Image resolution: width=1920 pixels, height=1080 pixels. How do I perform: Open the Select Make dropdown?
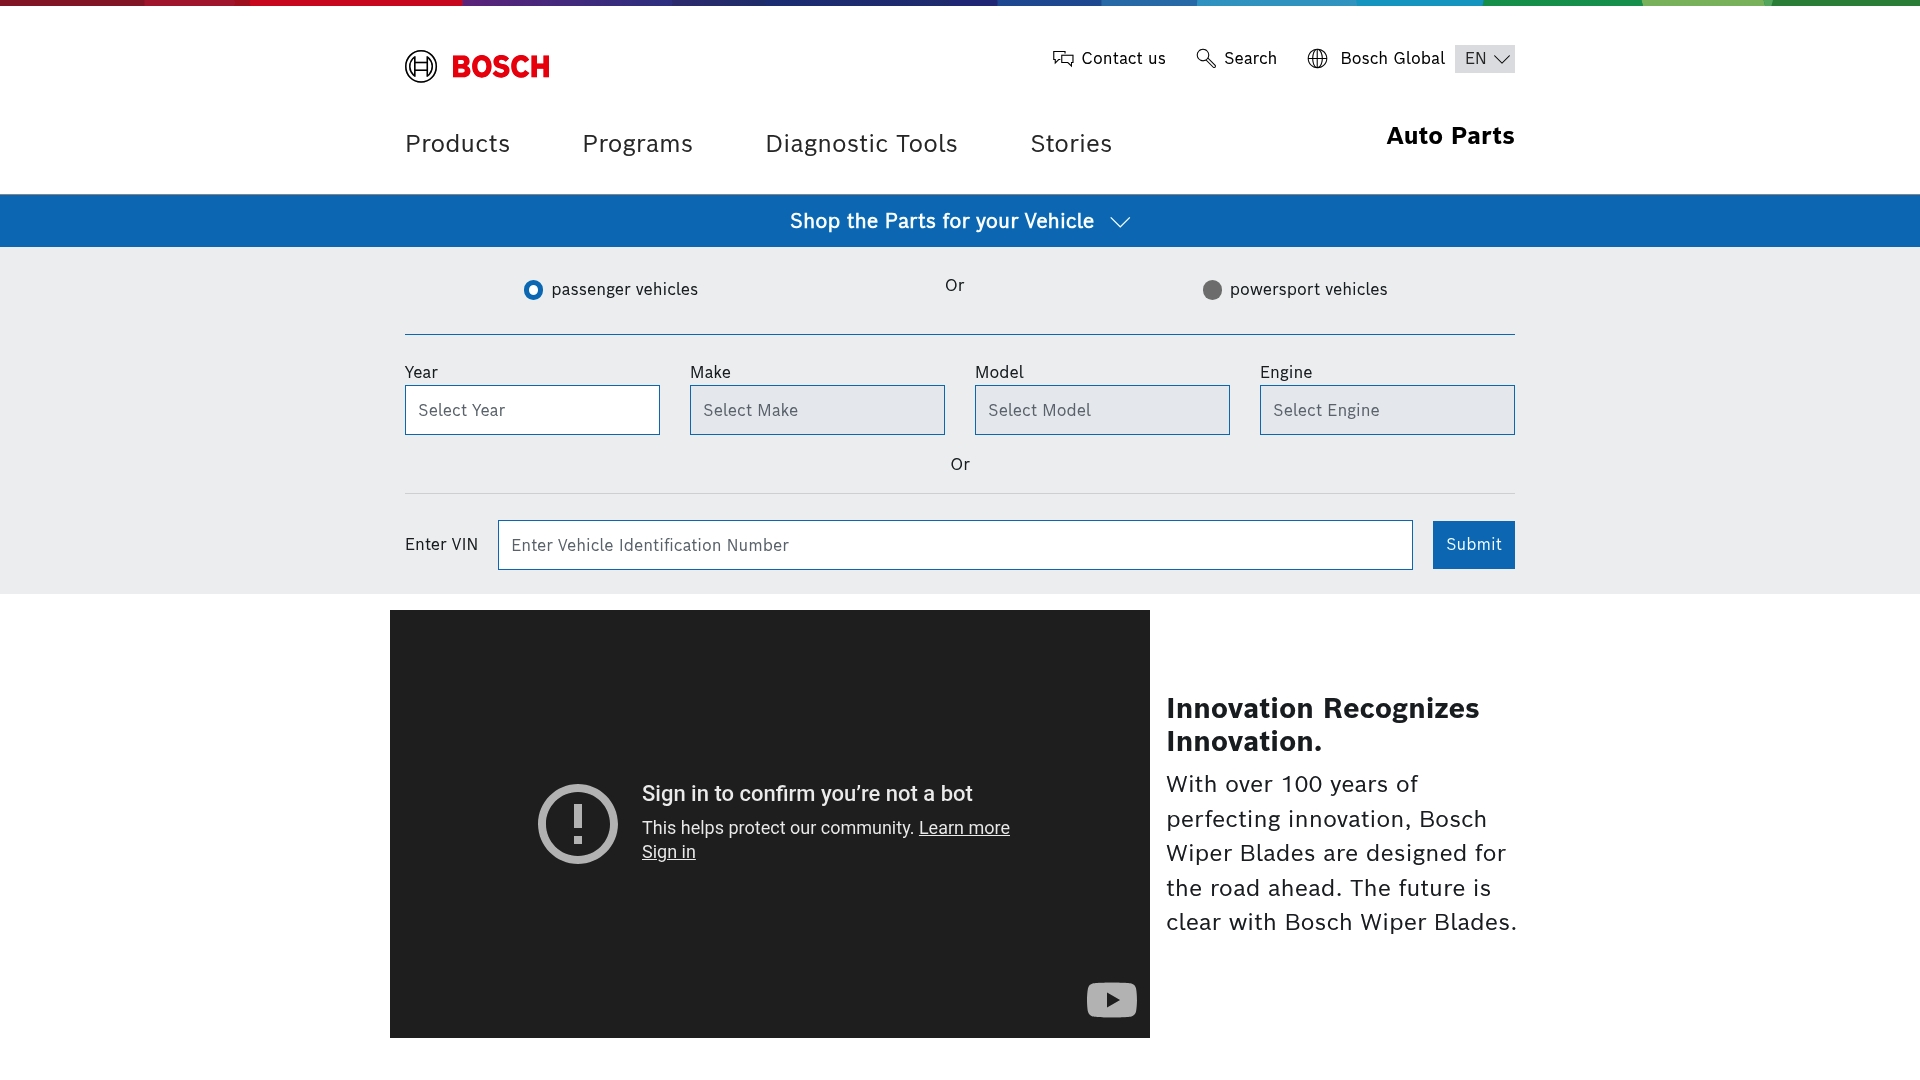tap(817, 410)
